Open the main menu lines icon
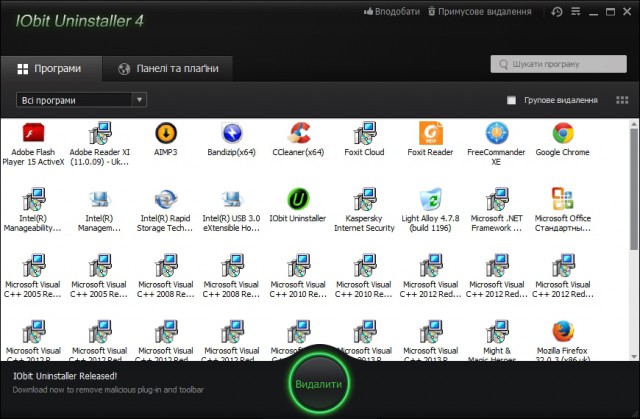The image size is (640, 419). 576,12
